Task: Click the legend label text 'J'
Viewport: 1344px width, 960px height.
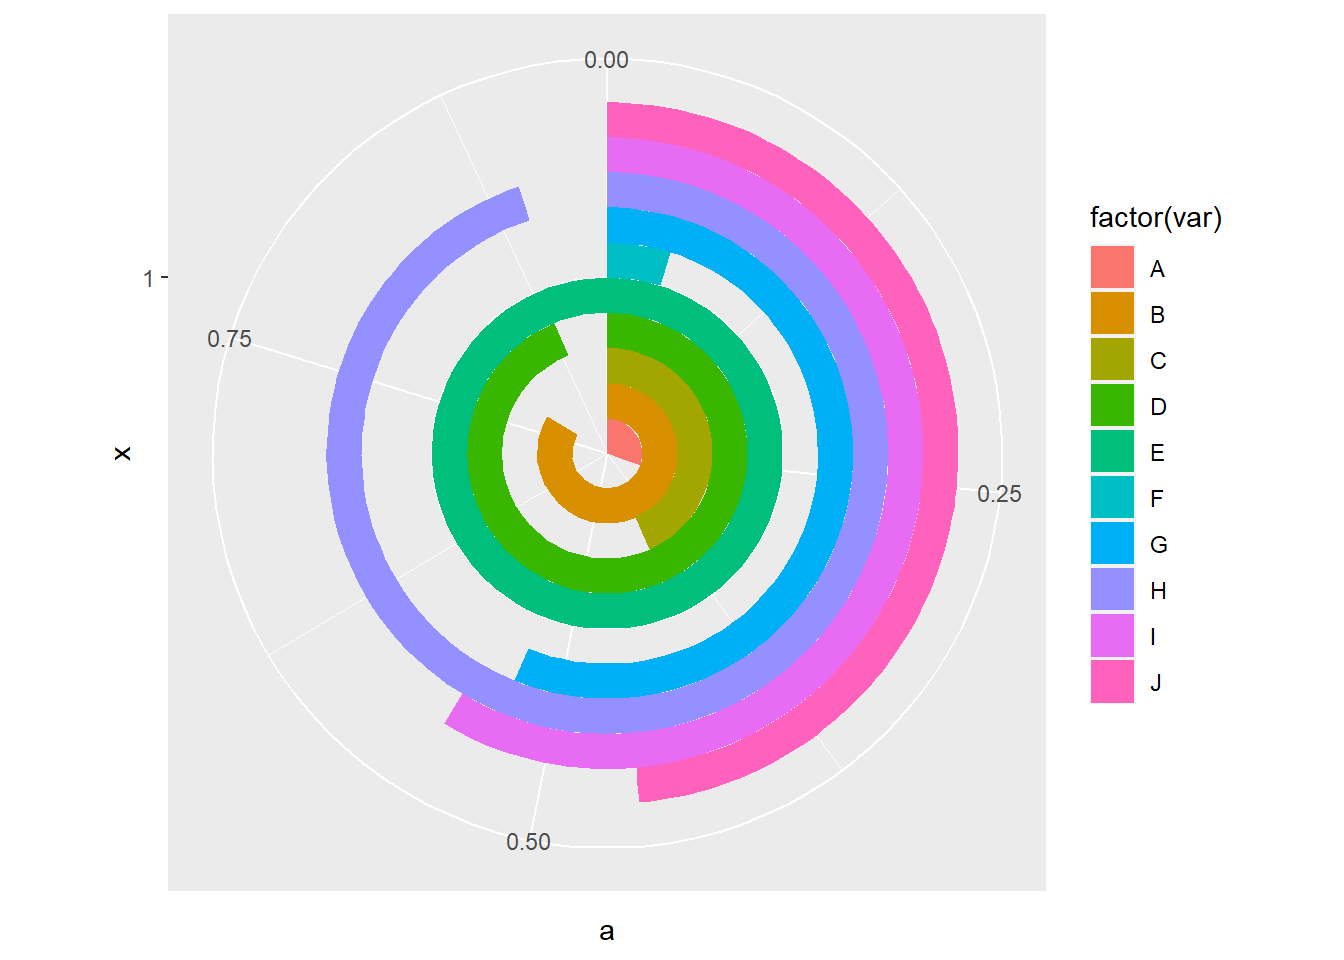Action: pyautogui.click(x=1156, y=683)
